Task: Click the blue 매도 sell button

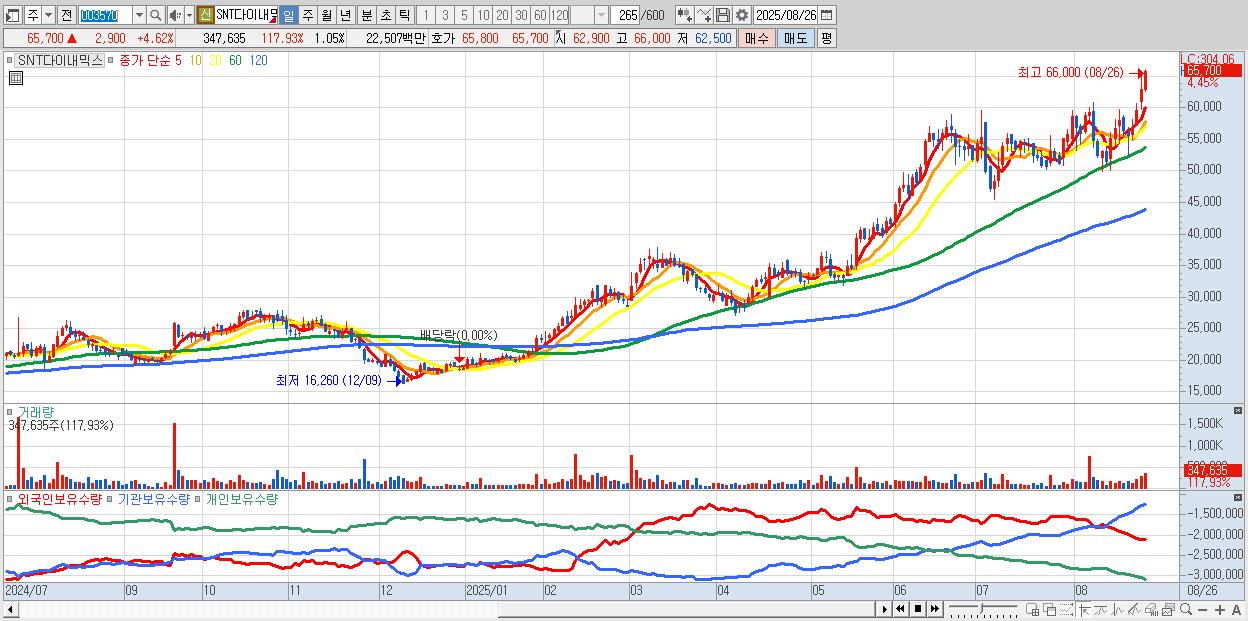Action: click(795, 38)
